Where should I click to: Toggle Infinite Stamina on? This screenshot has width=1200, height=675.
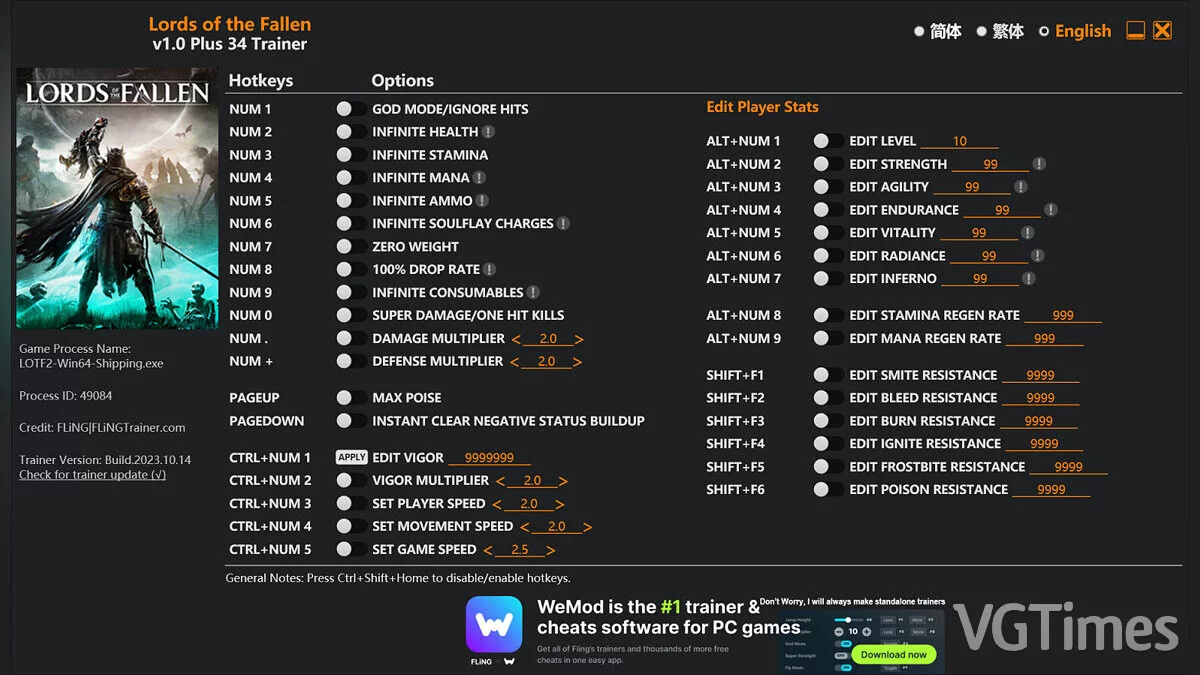(x=351, y=155)
